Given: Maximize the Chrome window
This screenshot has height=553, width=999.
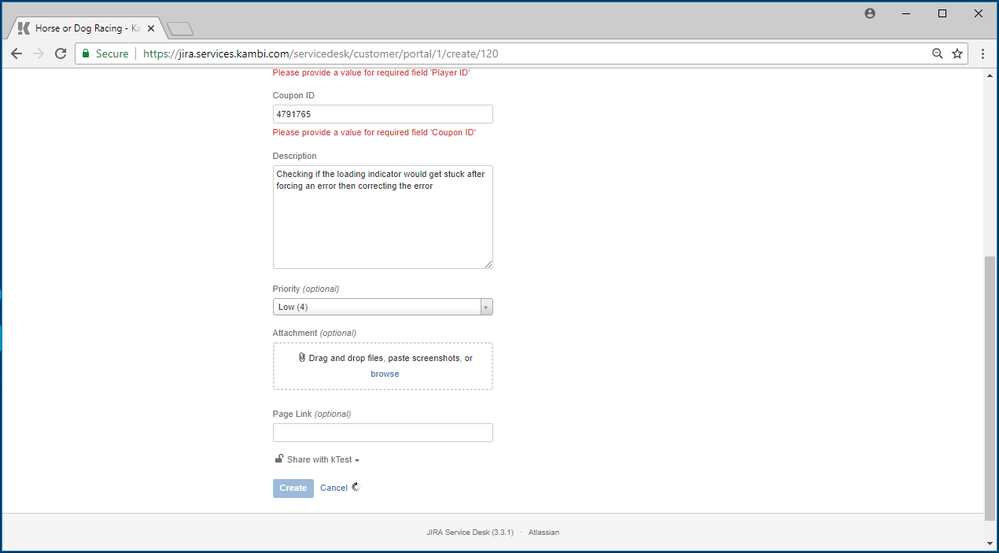Looking at the screenshot, I should [x=942, y=13].
